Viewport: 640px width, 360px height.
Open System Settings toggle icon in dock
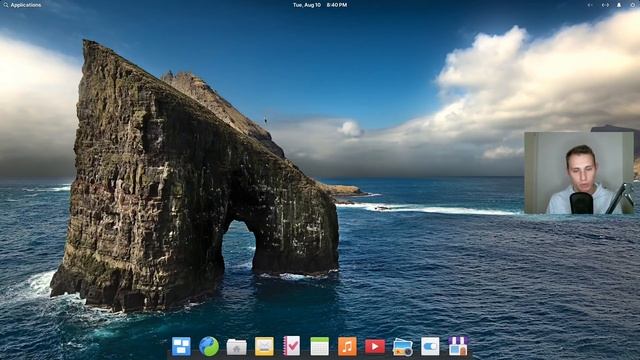[x=430, y=347]
